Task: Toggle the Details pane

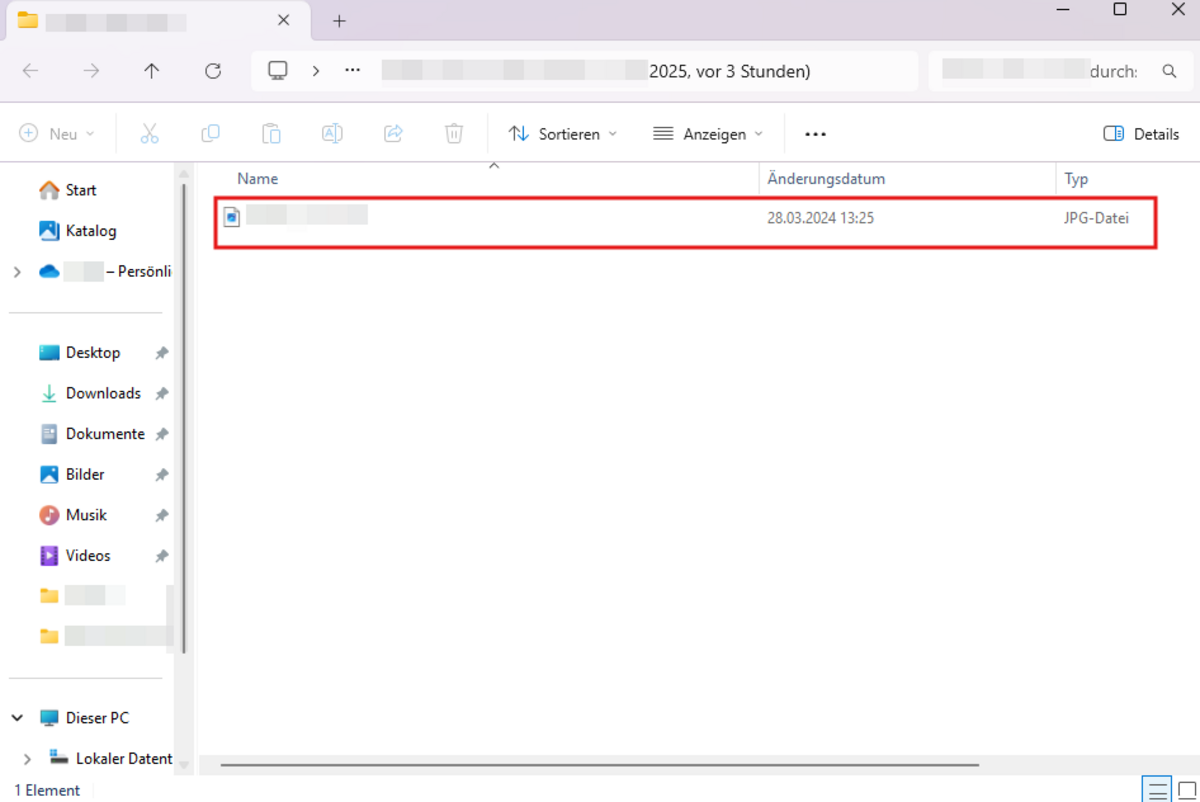Action: (x=1141, y=134)
